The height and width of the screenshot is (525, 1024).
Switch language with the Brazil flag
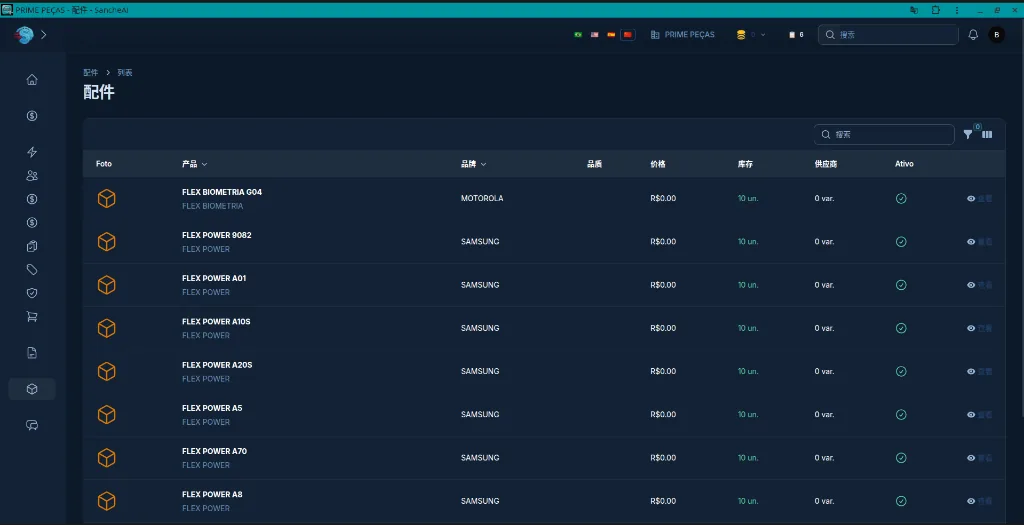578,35
